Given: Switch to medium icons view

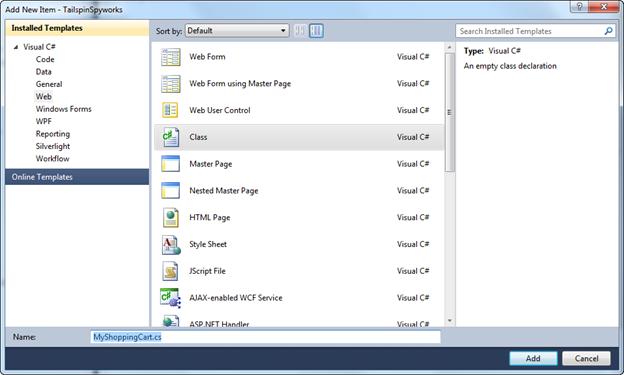Looking at the screenshot, I should click(x=316, y=31).
